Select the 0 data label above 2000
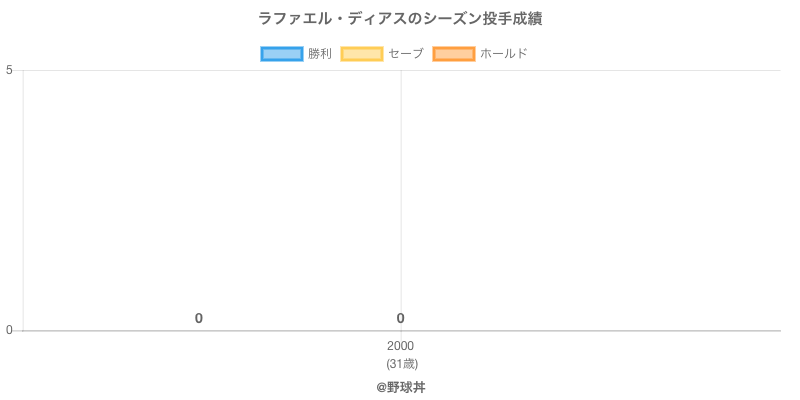Viewport: 800px width, 400px height. tap(400, 319)
